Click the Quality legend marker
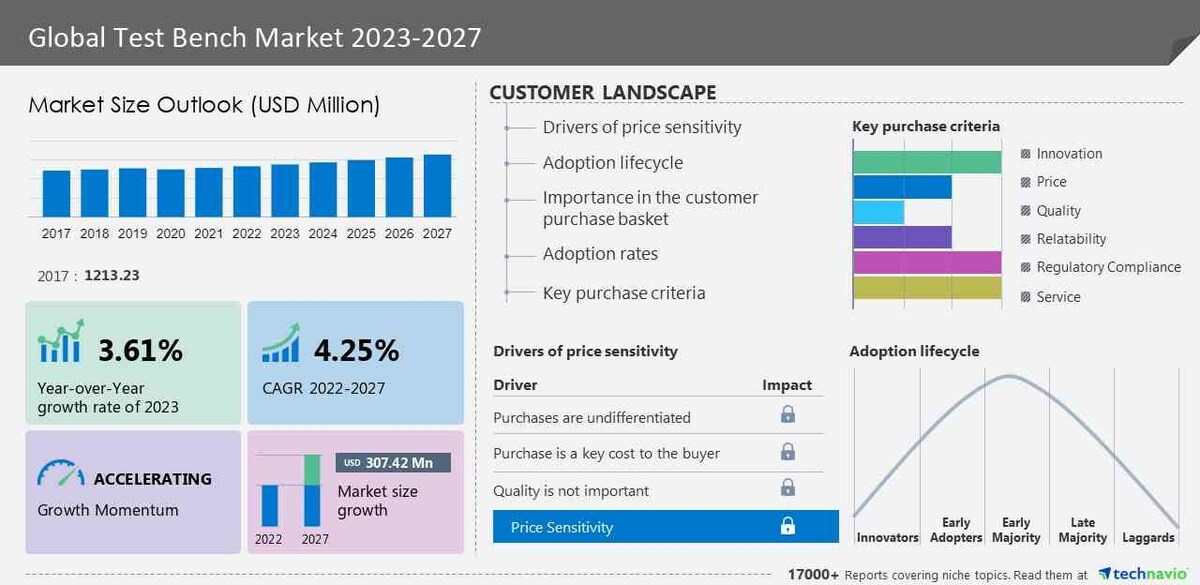This screenshot has height=585, width=1200. coord(1026,211)
